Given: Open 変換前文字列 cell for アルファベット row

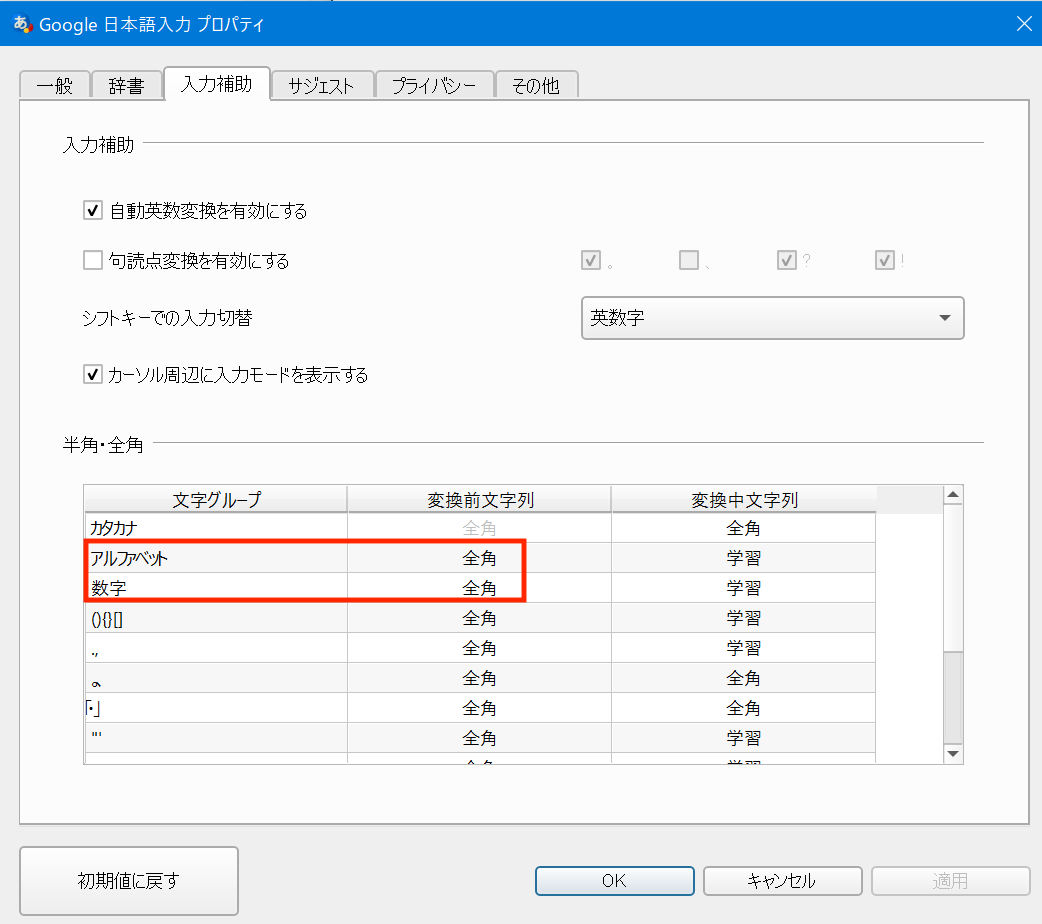Looking at the screenshot, I should pyautogui.click(x=479, y=558).
